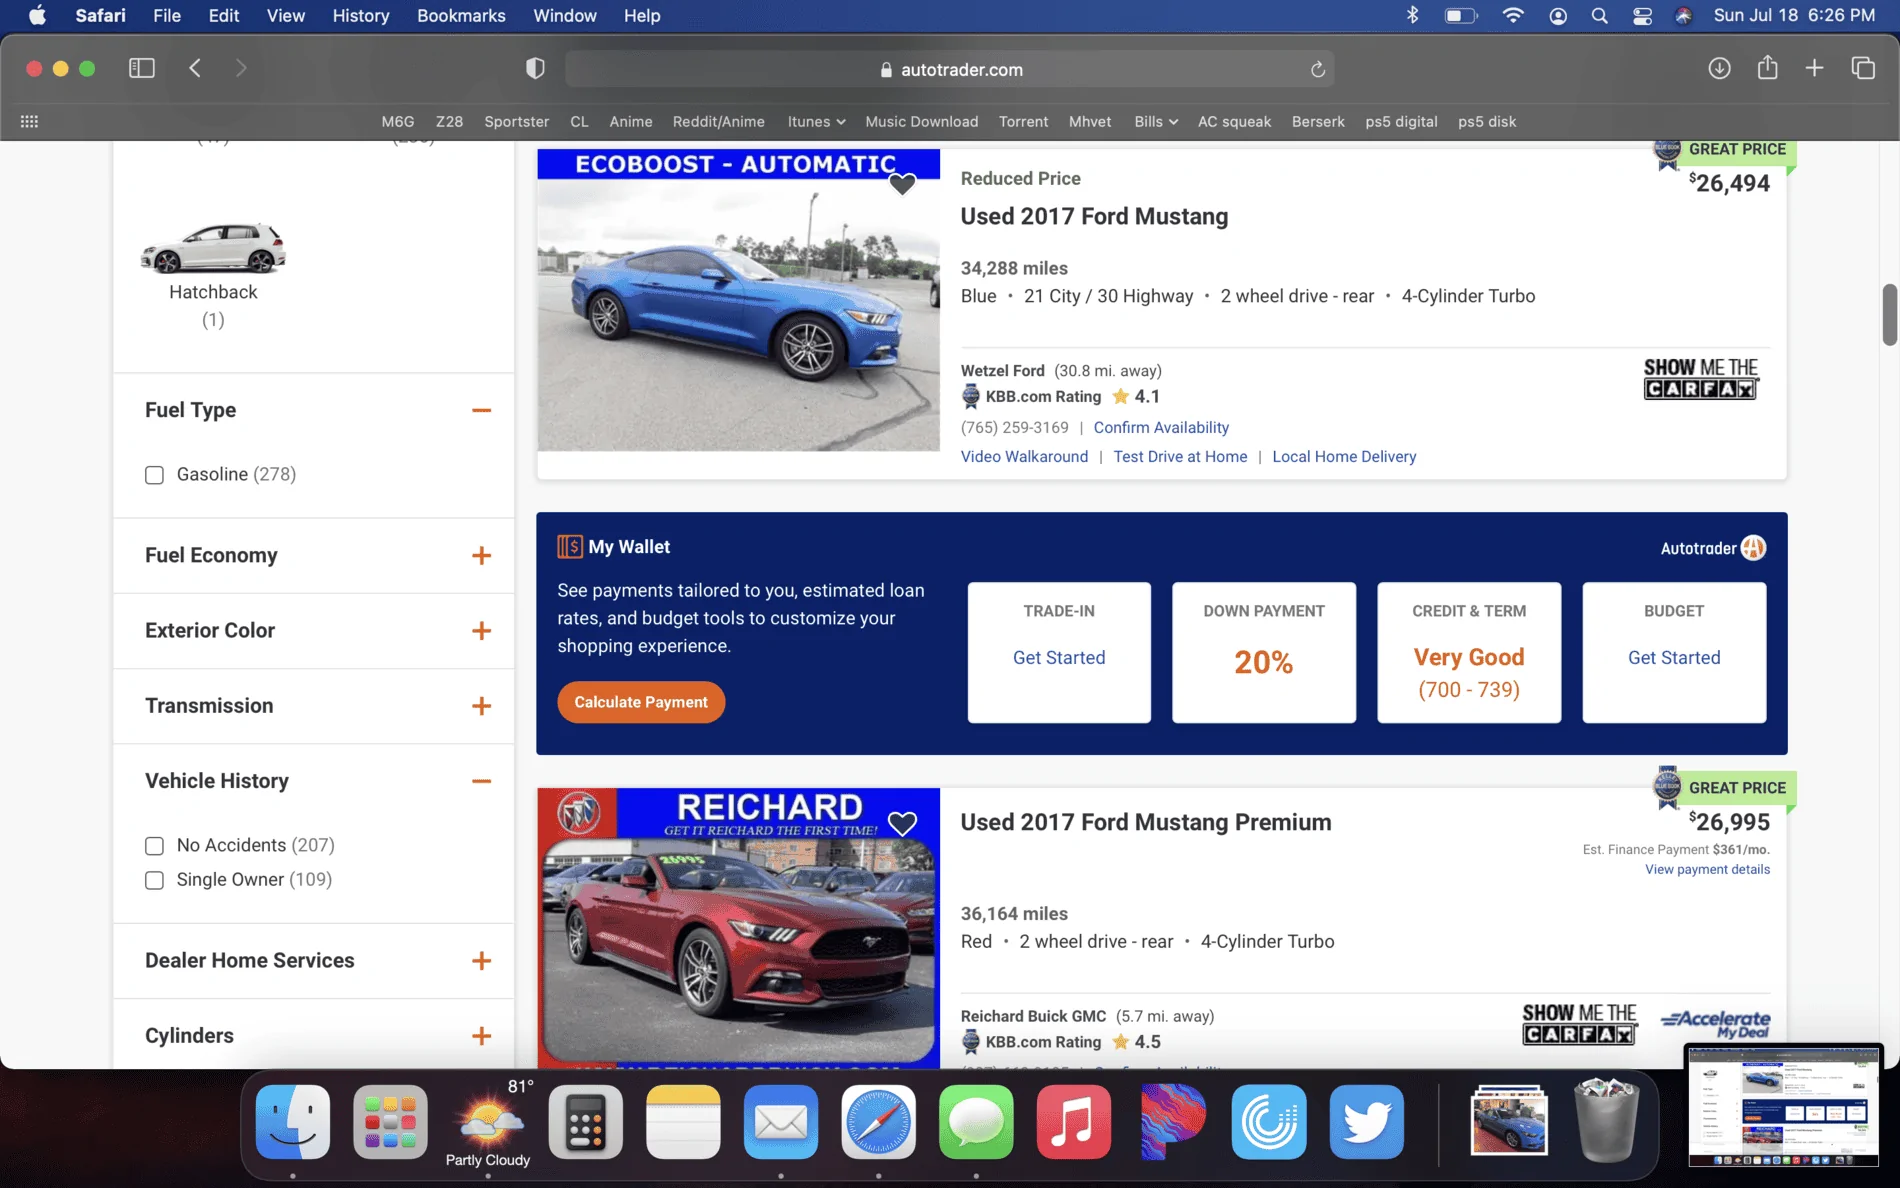Click Get Started under Budget

tap(1674, 657)
